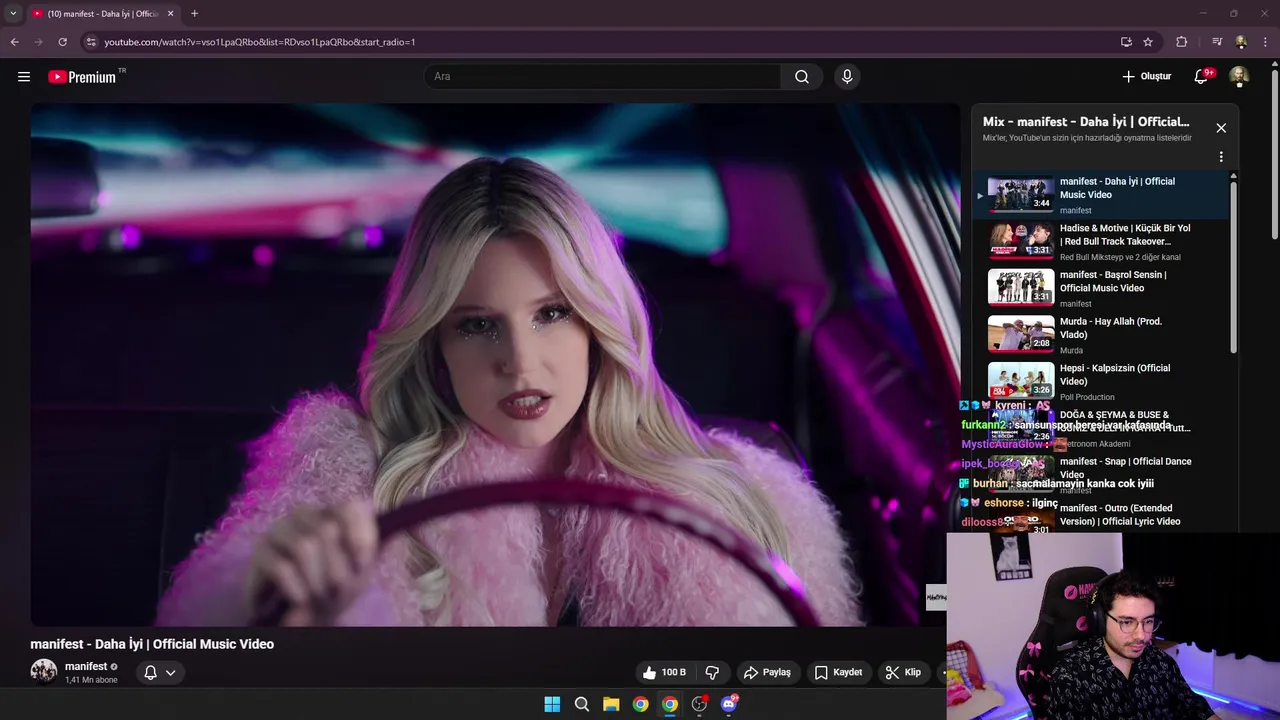Viewport: 1280px width, 720px height.
Task: Open the manifest channel avatar
Action: point(43,672)
